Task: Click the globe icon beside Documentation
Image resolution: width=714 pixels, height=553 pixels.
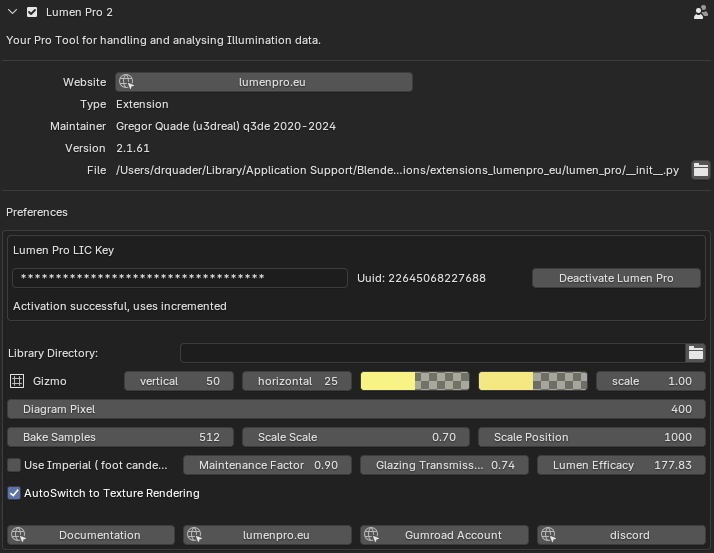Action: [18, 535]
